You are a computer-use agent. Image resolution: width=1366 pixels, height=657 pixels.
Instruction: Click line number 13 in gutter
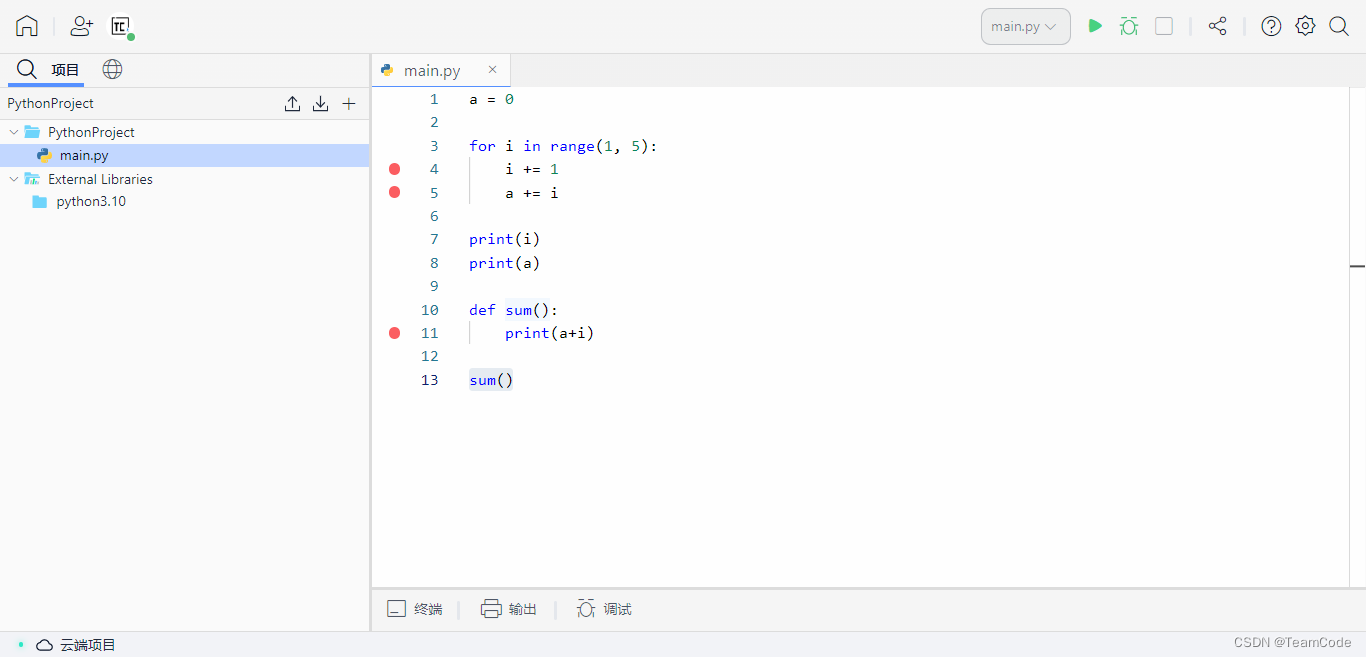(x=430, y=380)
